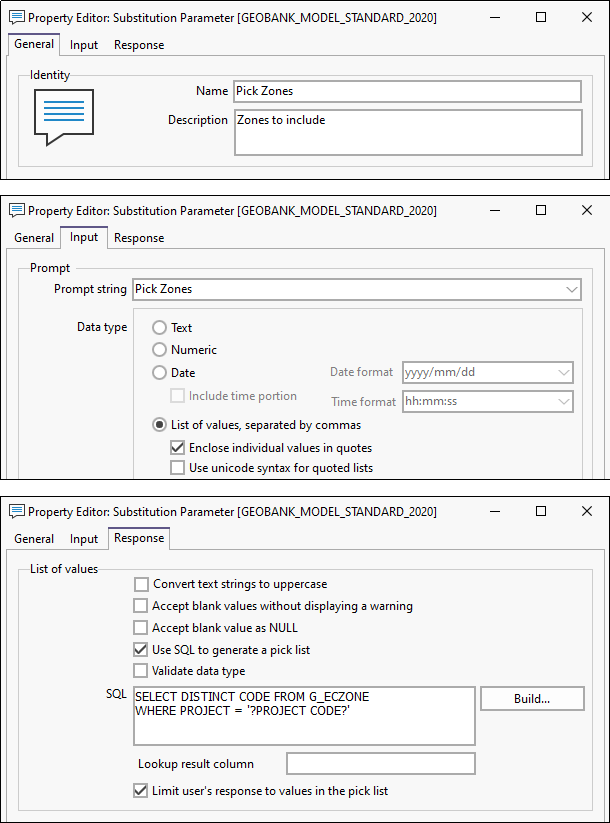610x823 pixels.
Task: Maximize the middle Property Editor window
Action: click(x=541, y=210)
